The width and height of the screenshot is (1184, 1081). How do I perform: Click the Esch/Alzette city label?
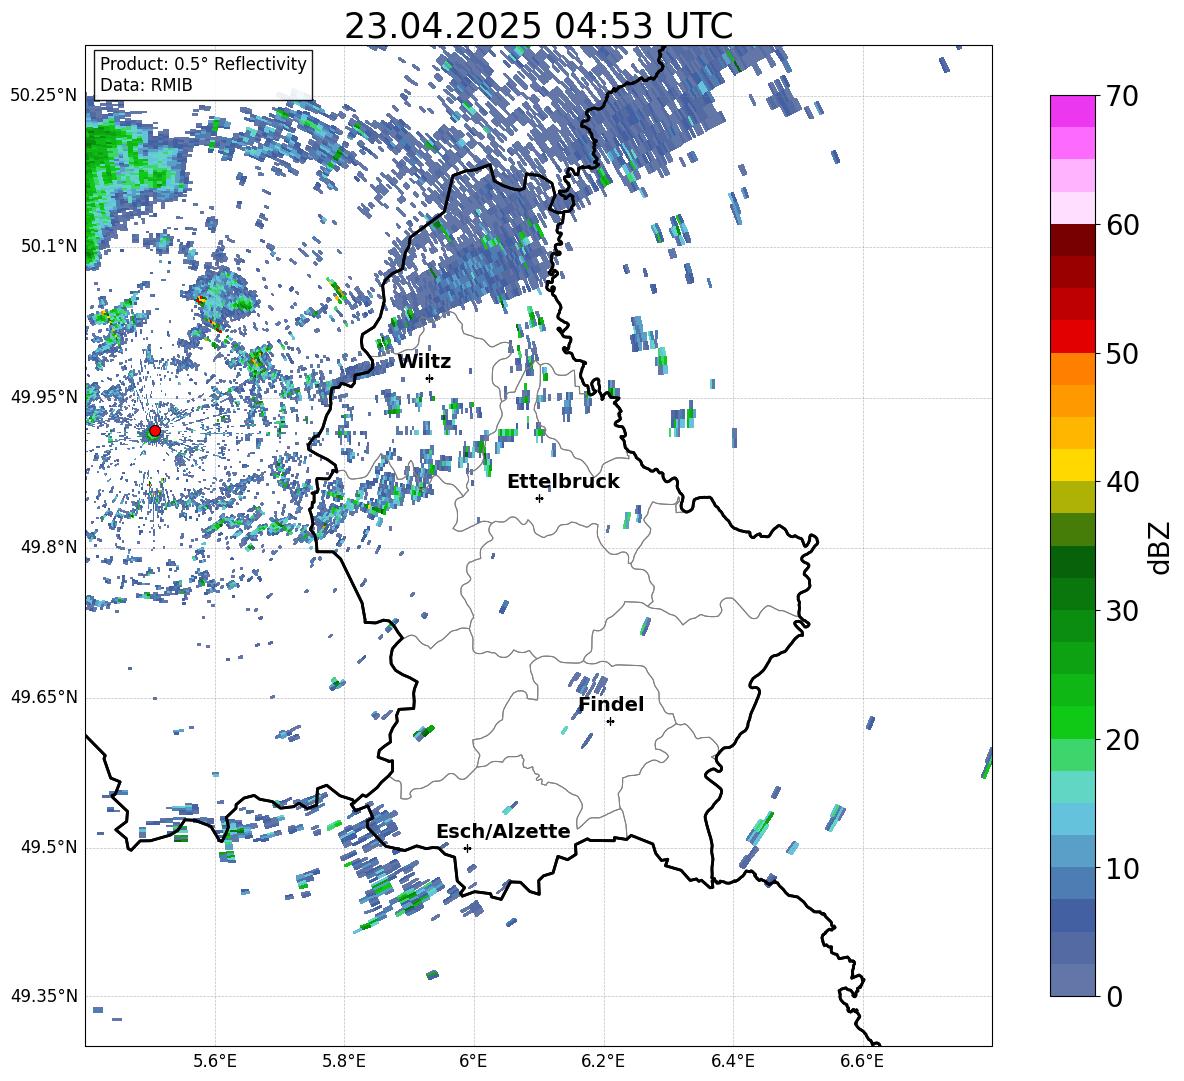(x=504, y=832)
